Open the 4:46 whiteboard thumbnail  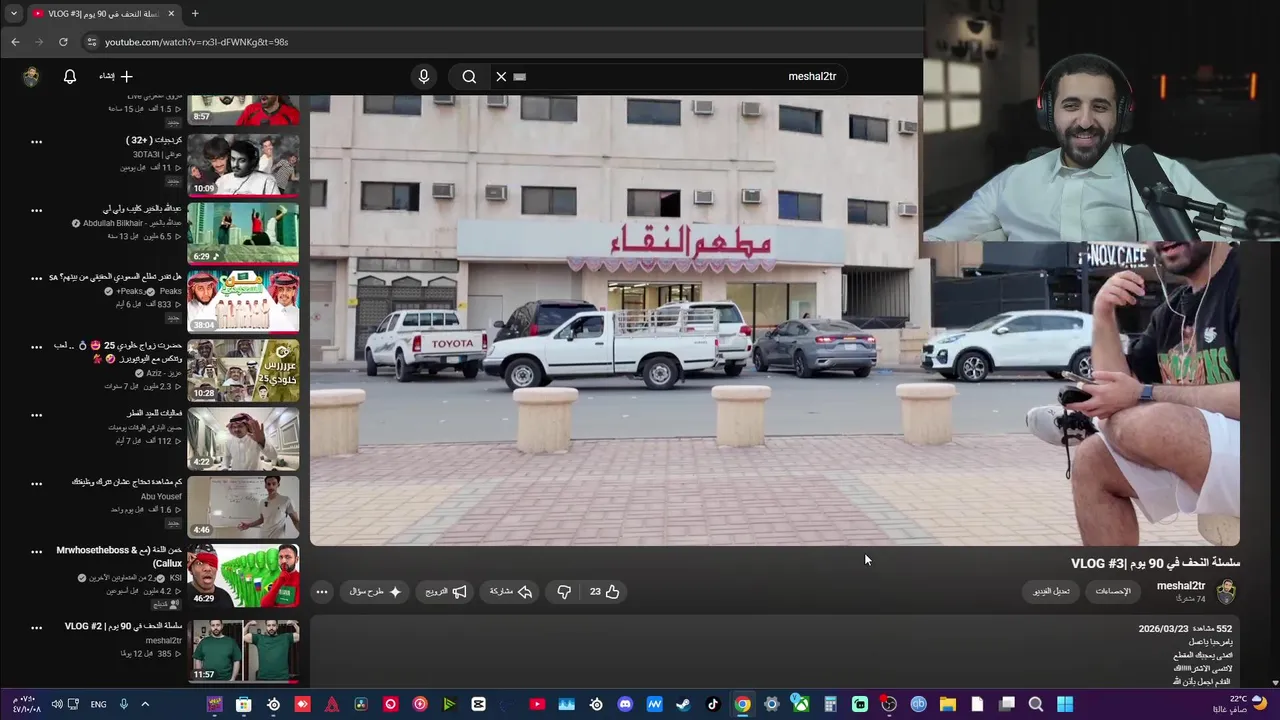pyautogui.click(x=243, y=507)
